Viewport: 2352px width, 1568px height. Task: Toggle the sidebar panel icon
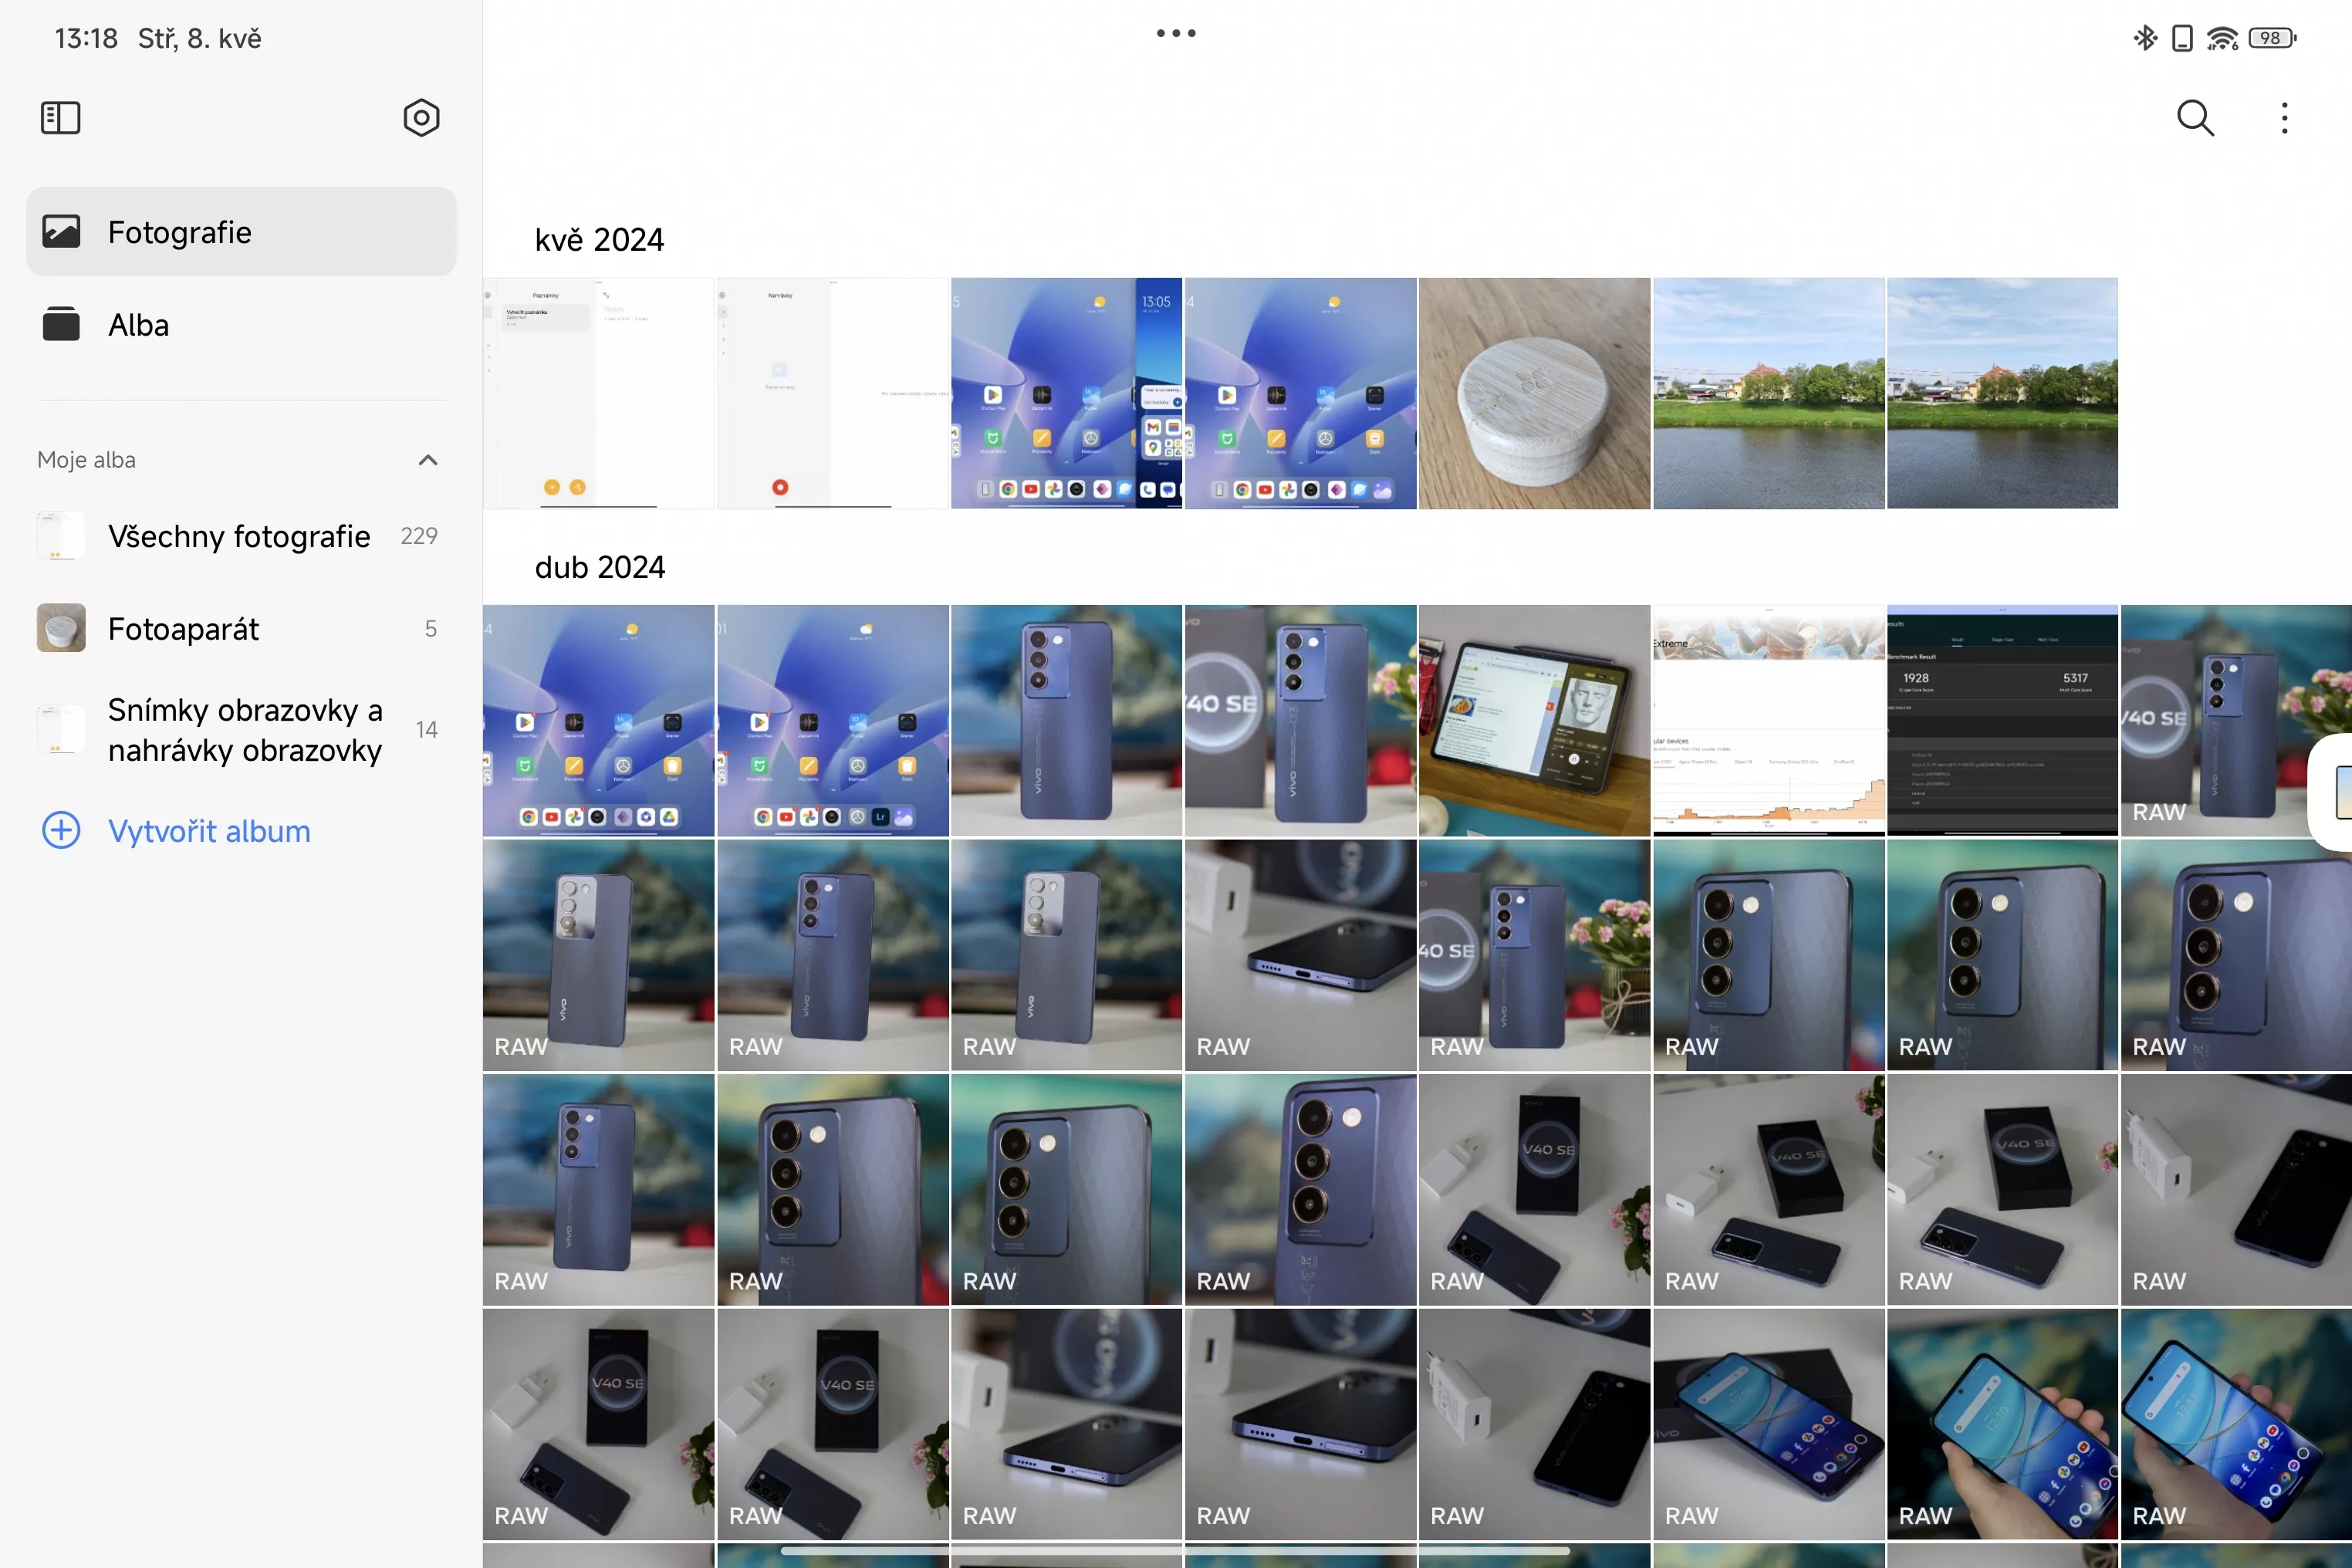60,118
